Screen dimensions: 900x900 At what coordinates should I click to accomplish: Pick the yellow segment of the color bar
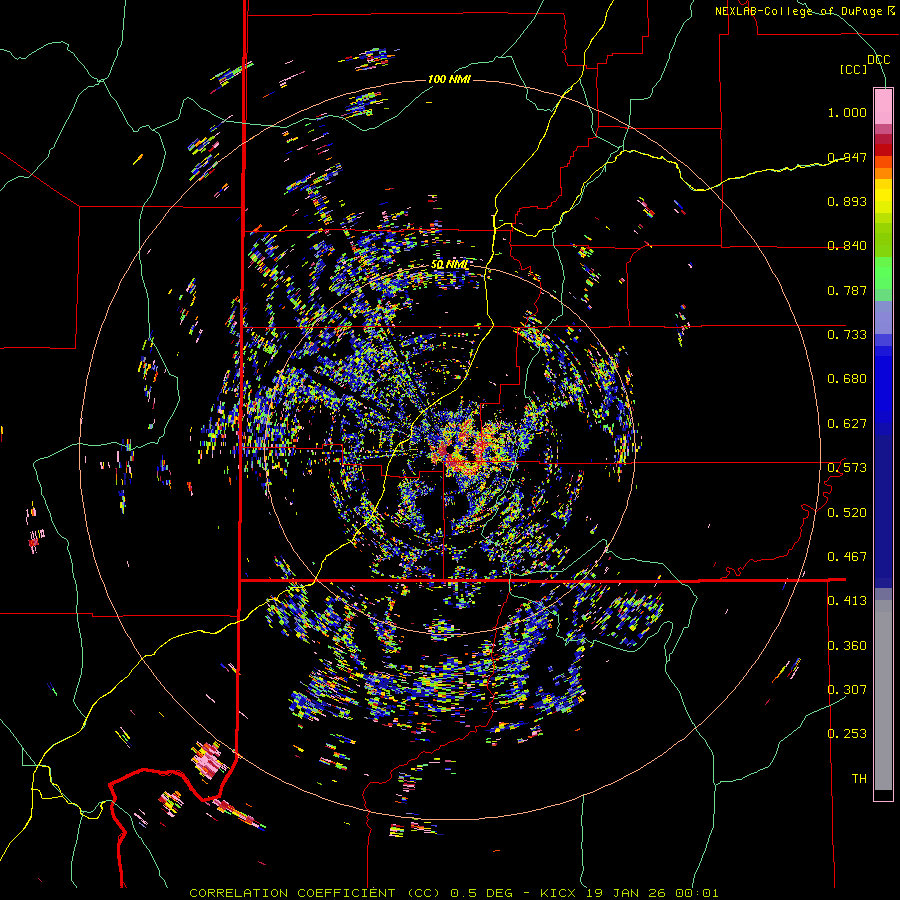tap(883, 197)
